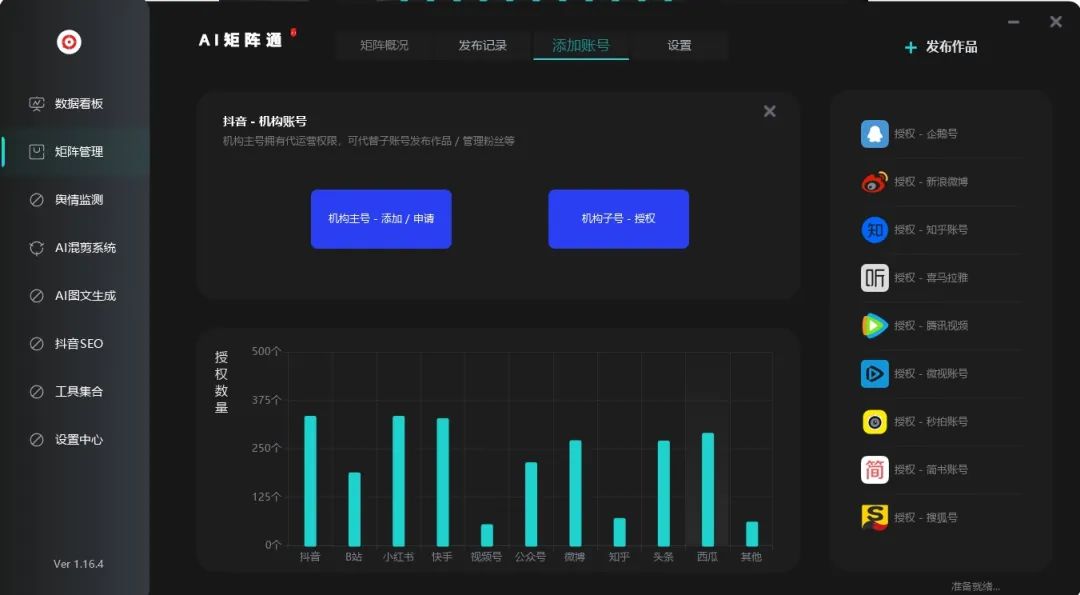The height and width of the screenshot is (595, 1080).
Task: Click the Ver 1.16.4 version text
Action: (x=79, y=564)
